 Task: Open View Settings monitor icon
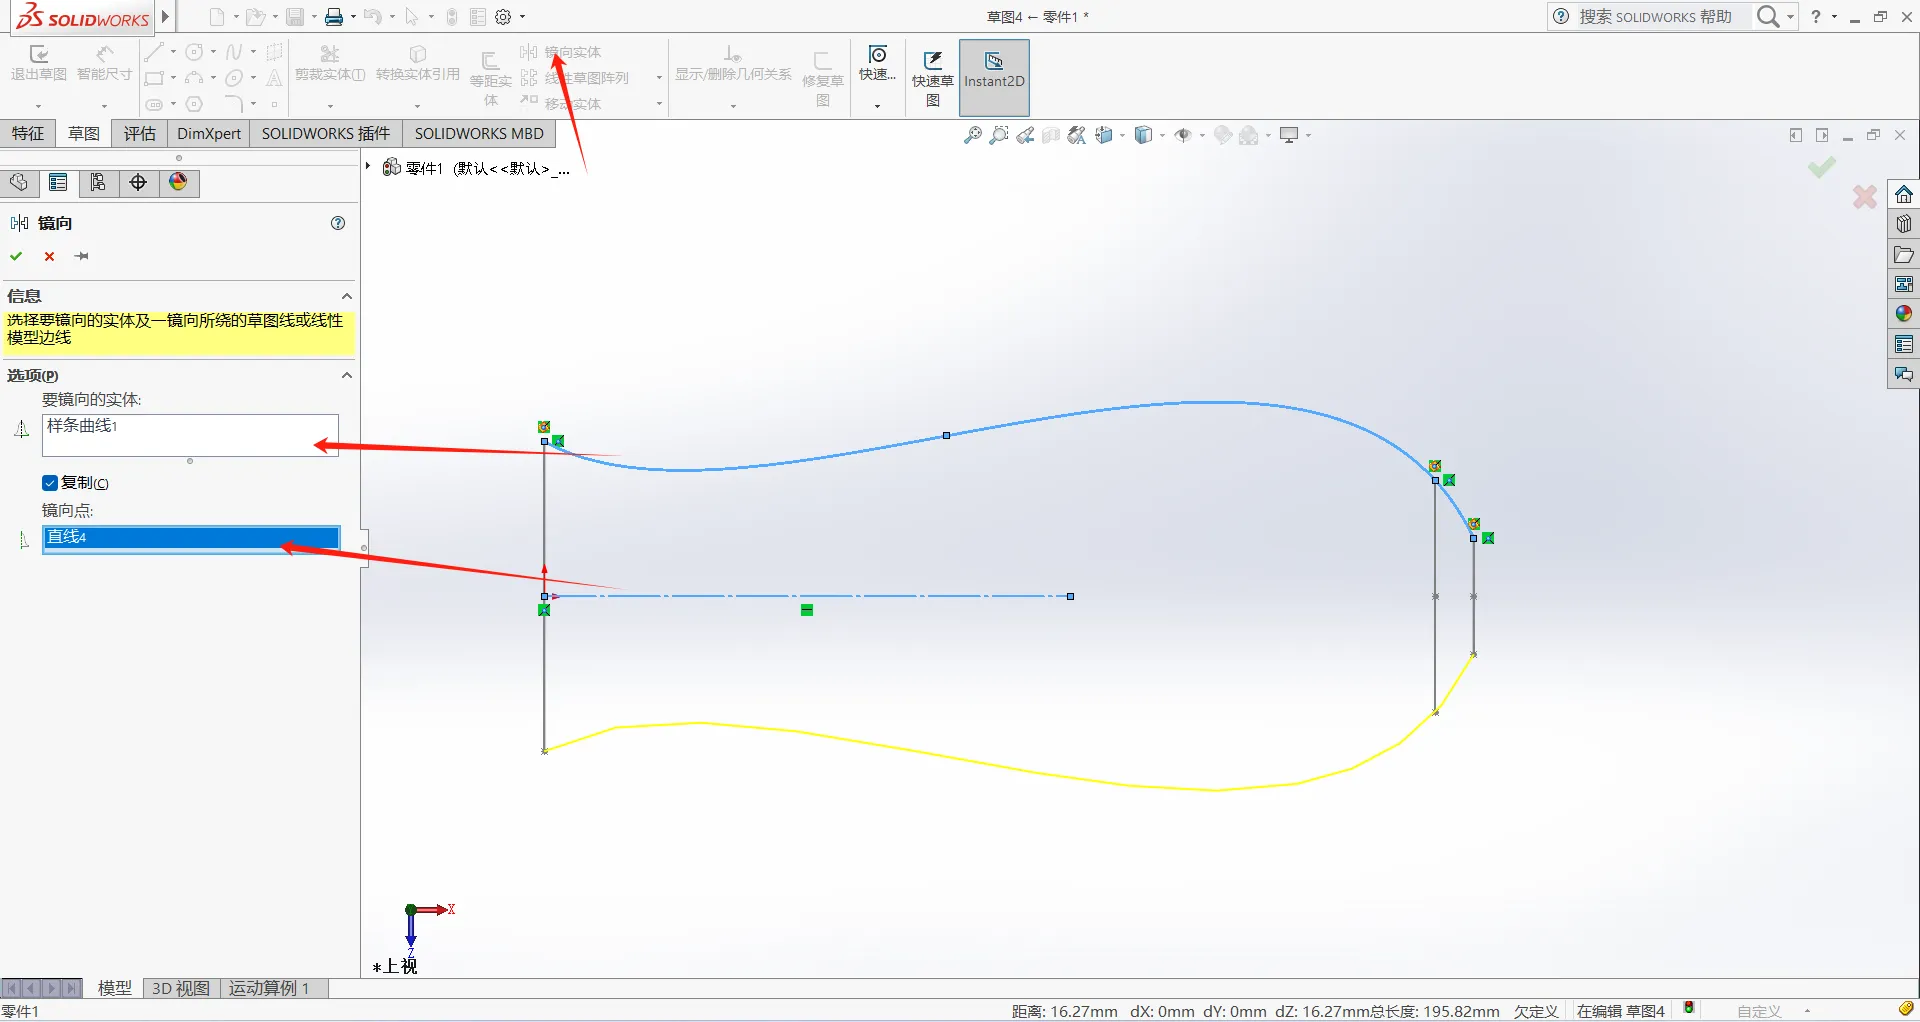(x=1289, y=135)
